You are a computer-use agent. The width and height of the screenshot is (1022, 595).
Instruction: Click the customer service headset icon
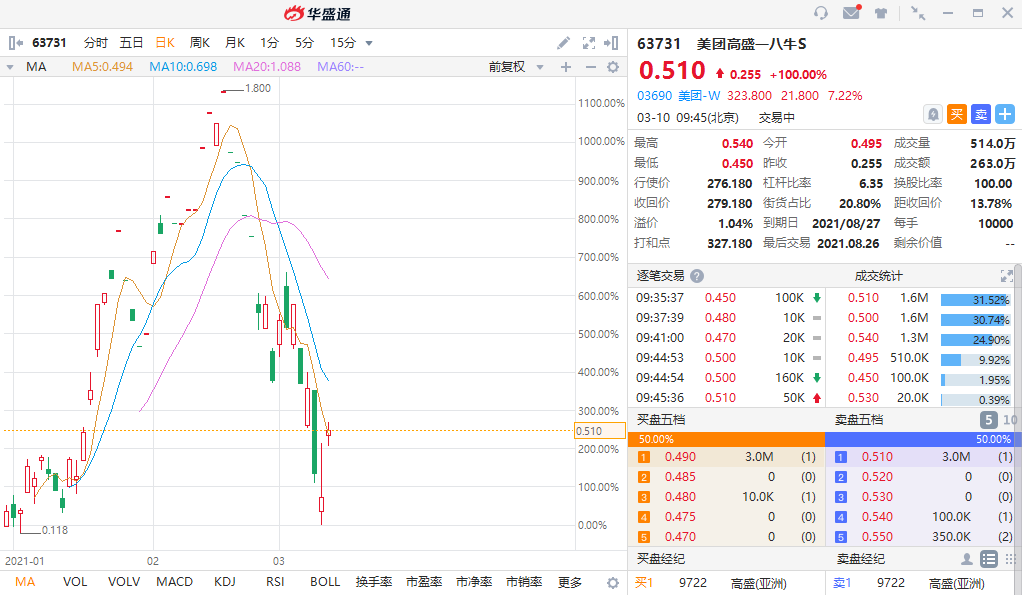click(821, 13)
